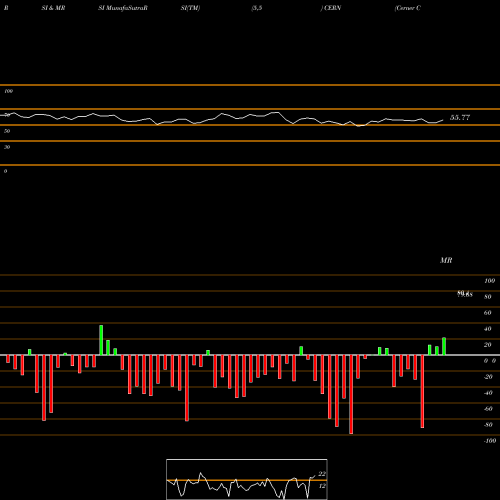Click the '30' label on the RSI axis
The image size is (500, 500).
(7, 147)
